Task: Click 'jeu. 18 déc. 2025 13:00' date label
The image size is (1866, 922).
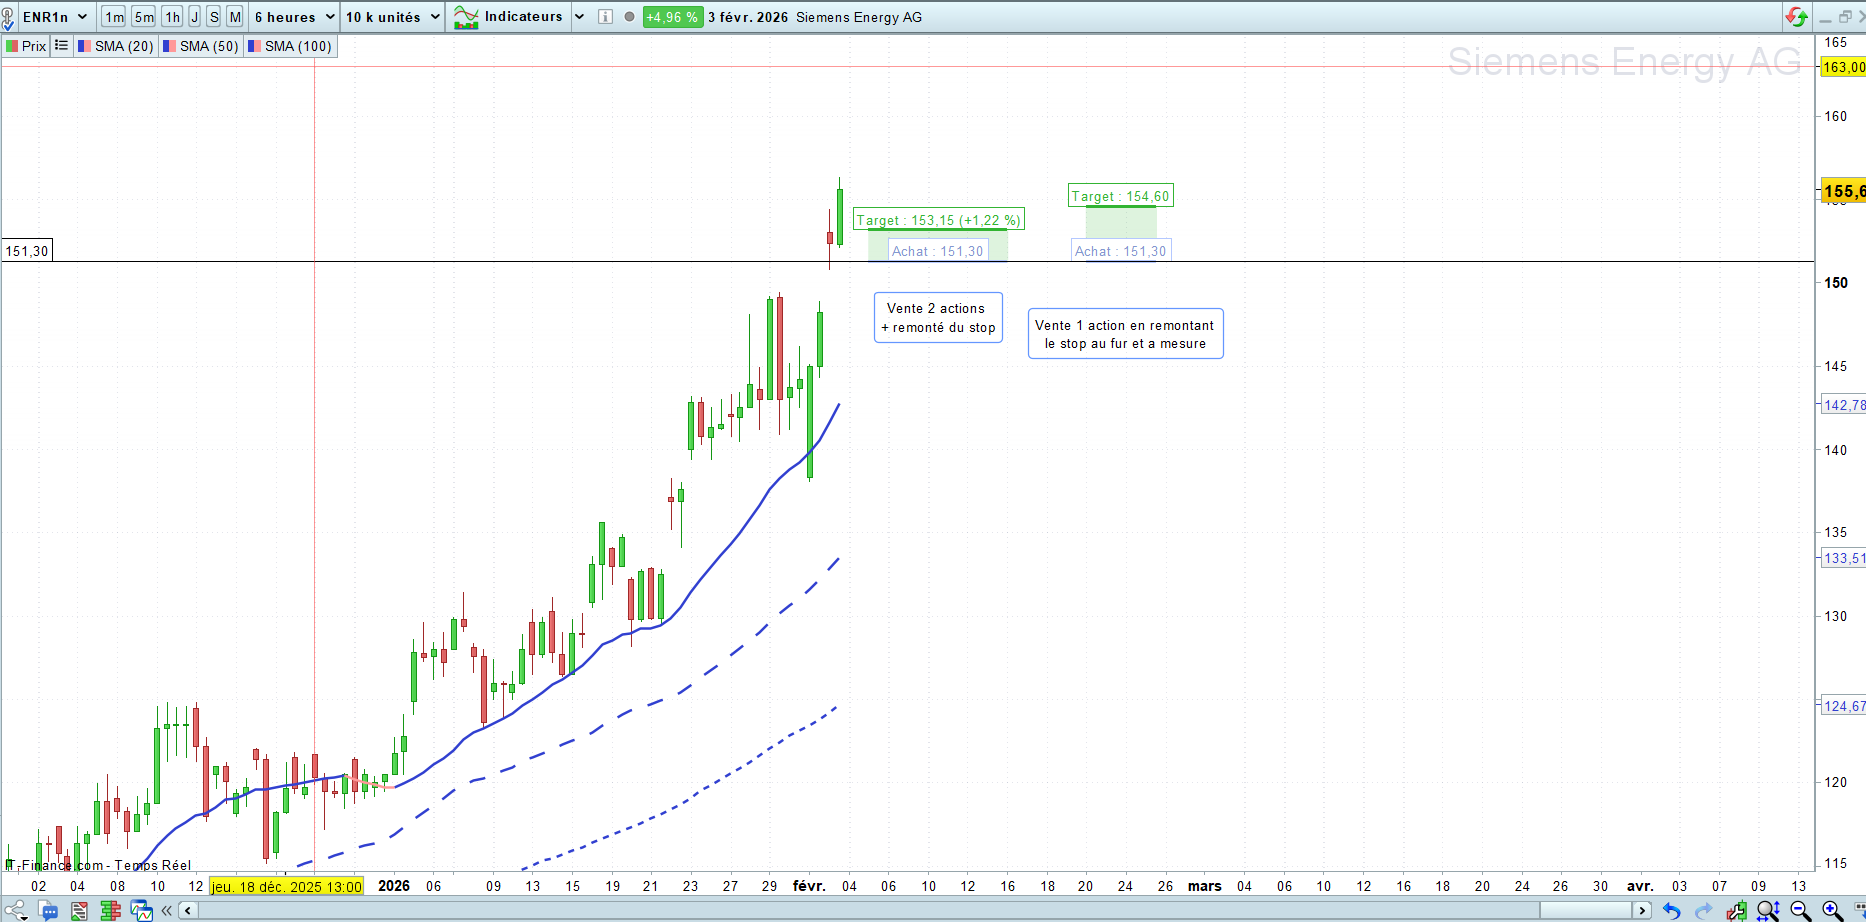Action: coord(287,886)
